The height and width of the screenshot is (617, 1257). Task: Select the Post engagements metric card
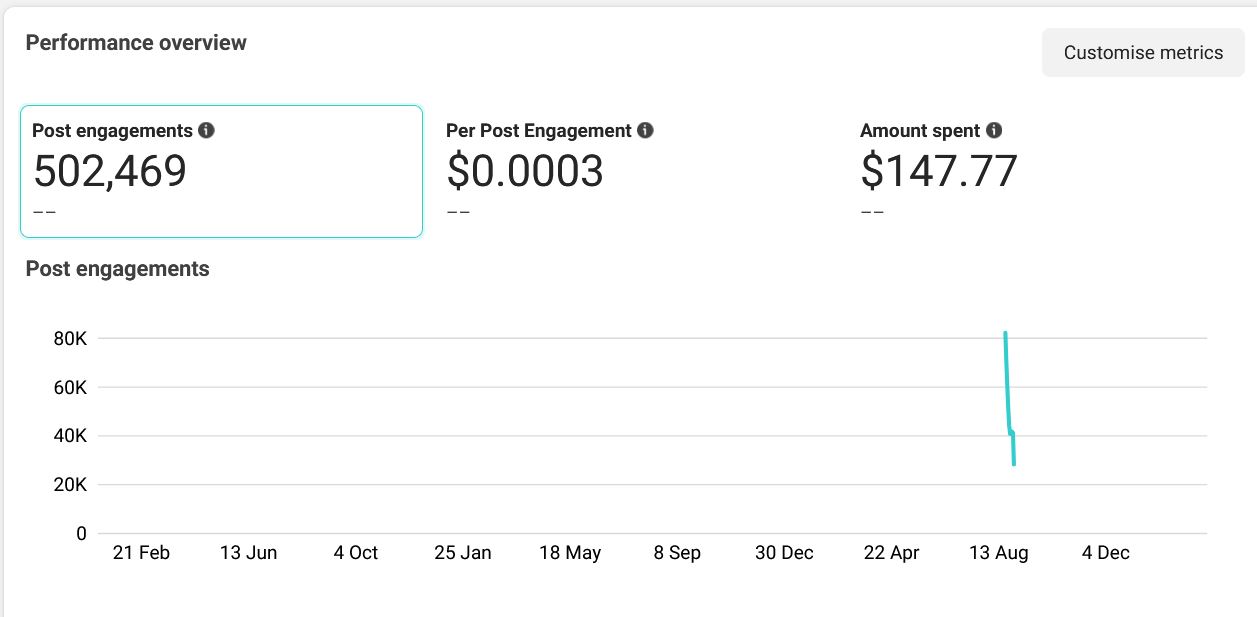pos(222,171)
